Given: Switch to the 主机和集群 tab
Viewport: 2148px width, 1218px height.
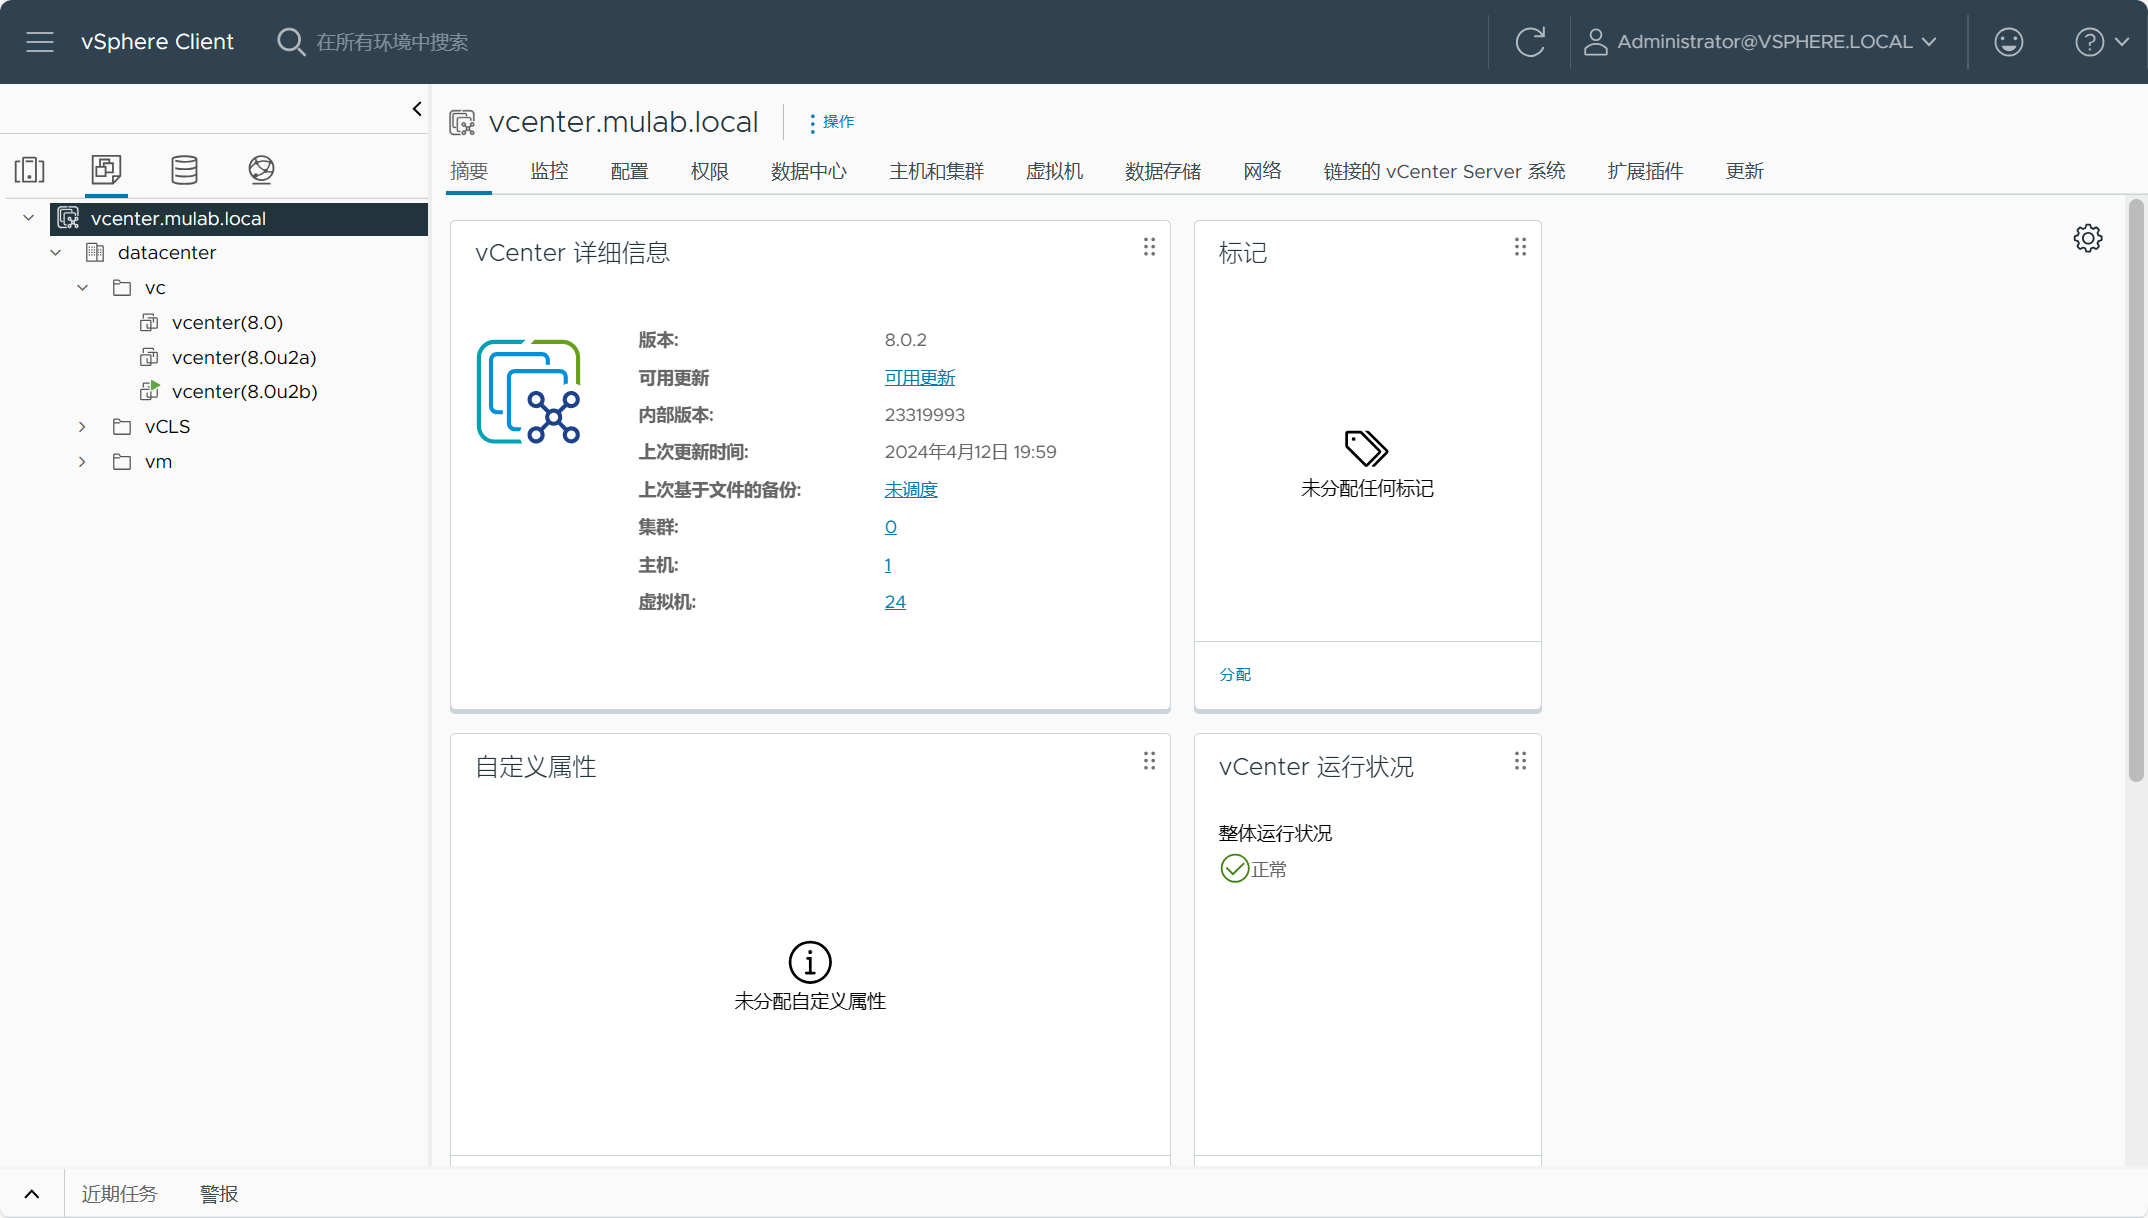Looking at the screenshot, I should pyautogui.click(x=937, y=172).
